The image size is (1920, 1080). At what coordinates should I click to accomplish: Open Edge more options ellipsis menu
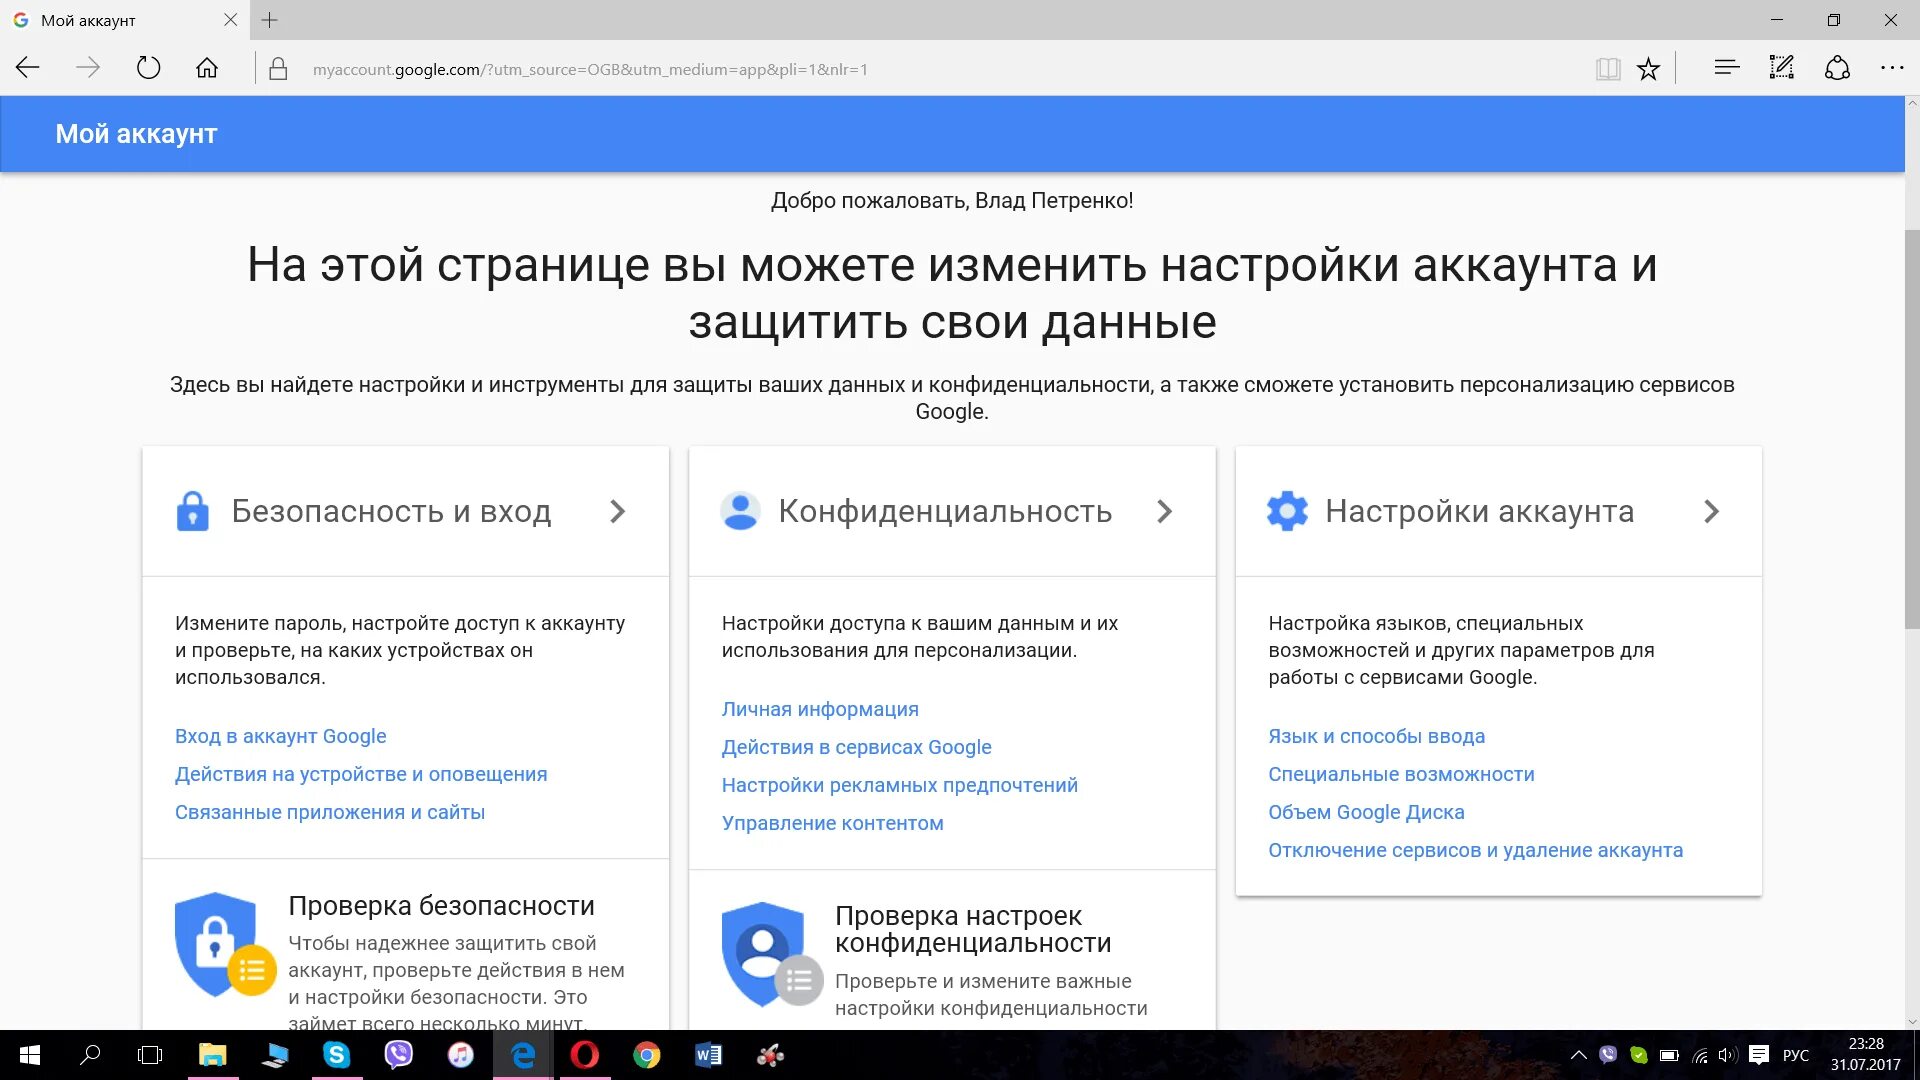tap(1891, 68)
